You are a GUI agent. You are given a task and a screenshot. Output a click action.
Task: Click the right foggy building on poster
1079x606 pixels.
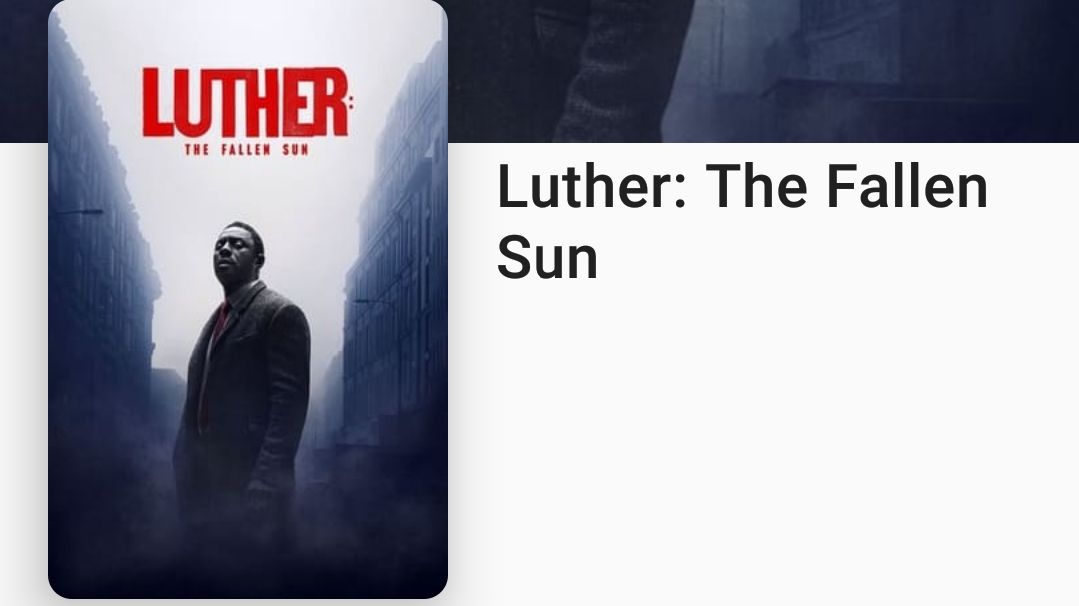[396, 261]
